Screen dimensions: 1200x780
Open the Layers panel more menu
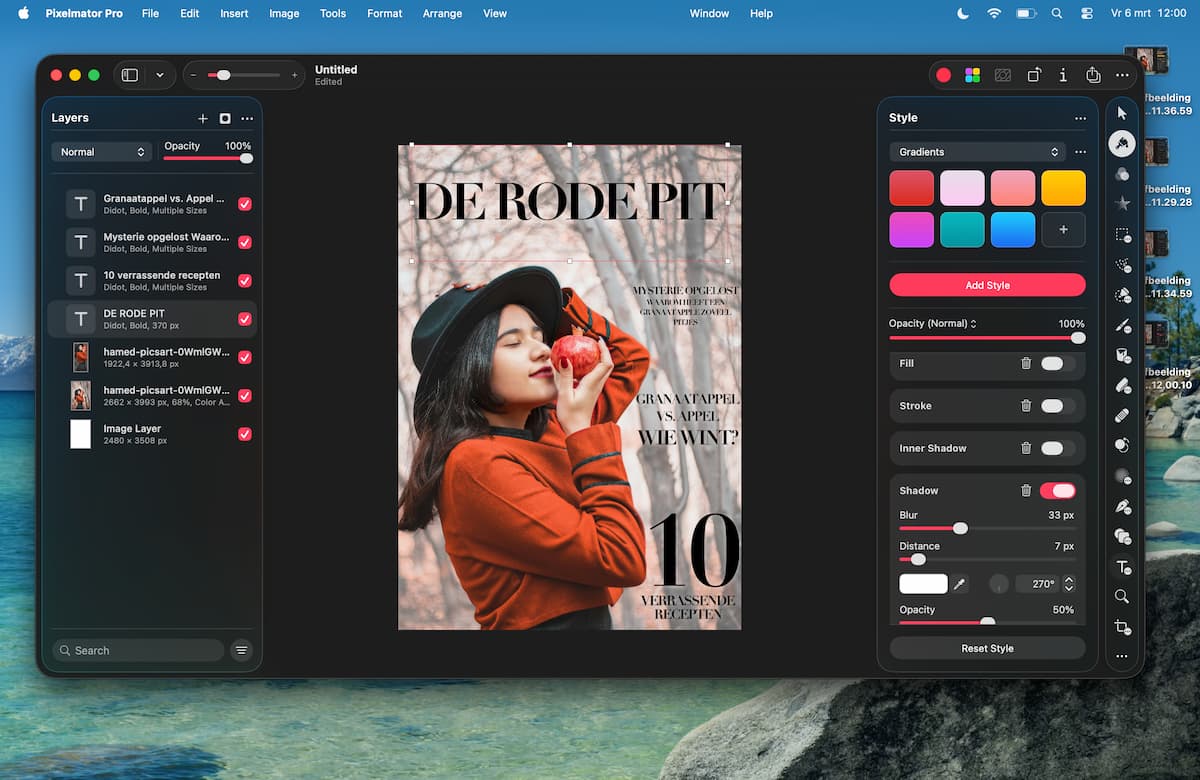[247, 118]
